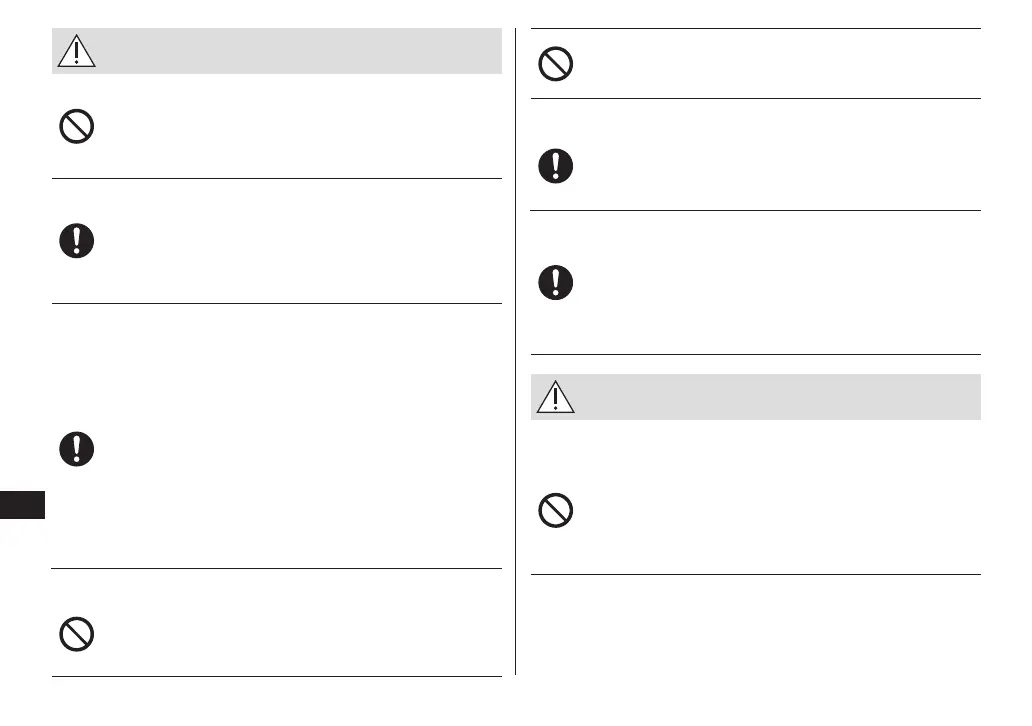Click blank text area beside the left column's first prohibition symbol
This screenshot has width=1032, height=726.
(x=300, y=126)
